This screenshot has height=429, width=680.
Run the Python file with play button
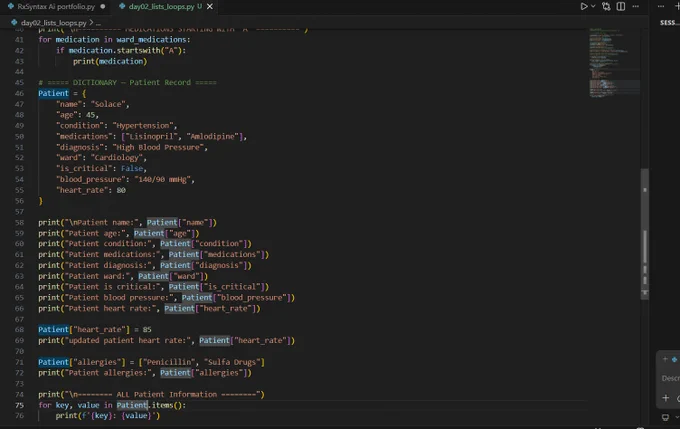[x=584, y=7]
